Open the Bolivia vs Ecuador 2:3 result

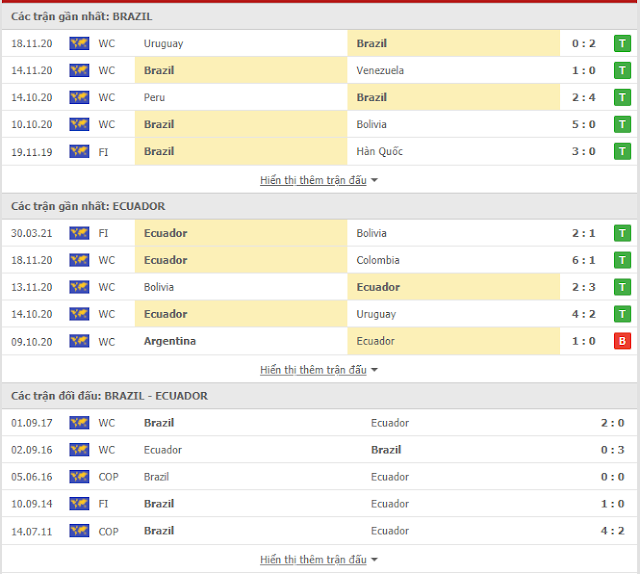tap(320, 287)
